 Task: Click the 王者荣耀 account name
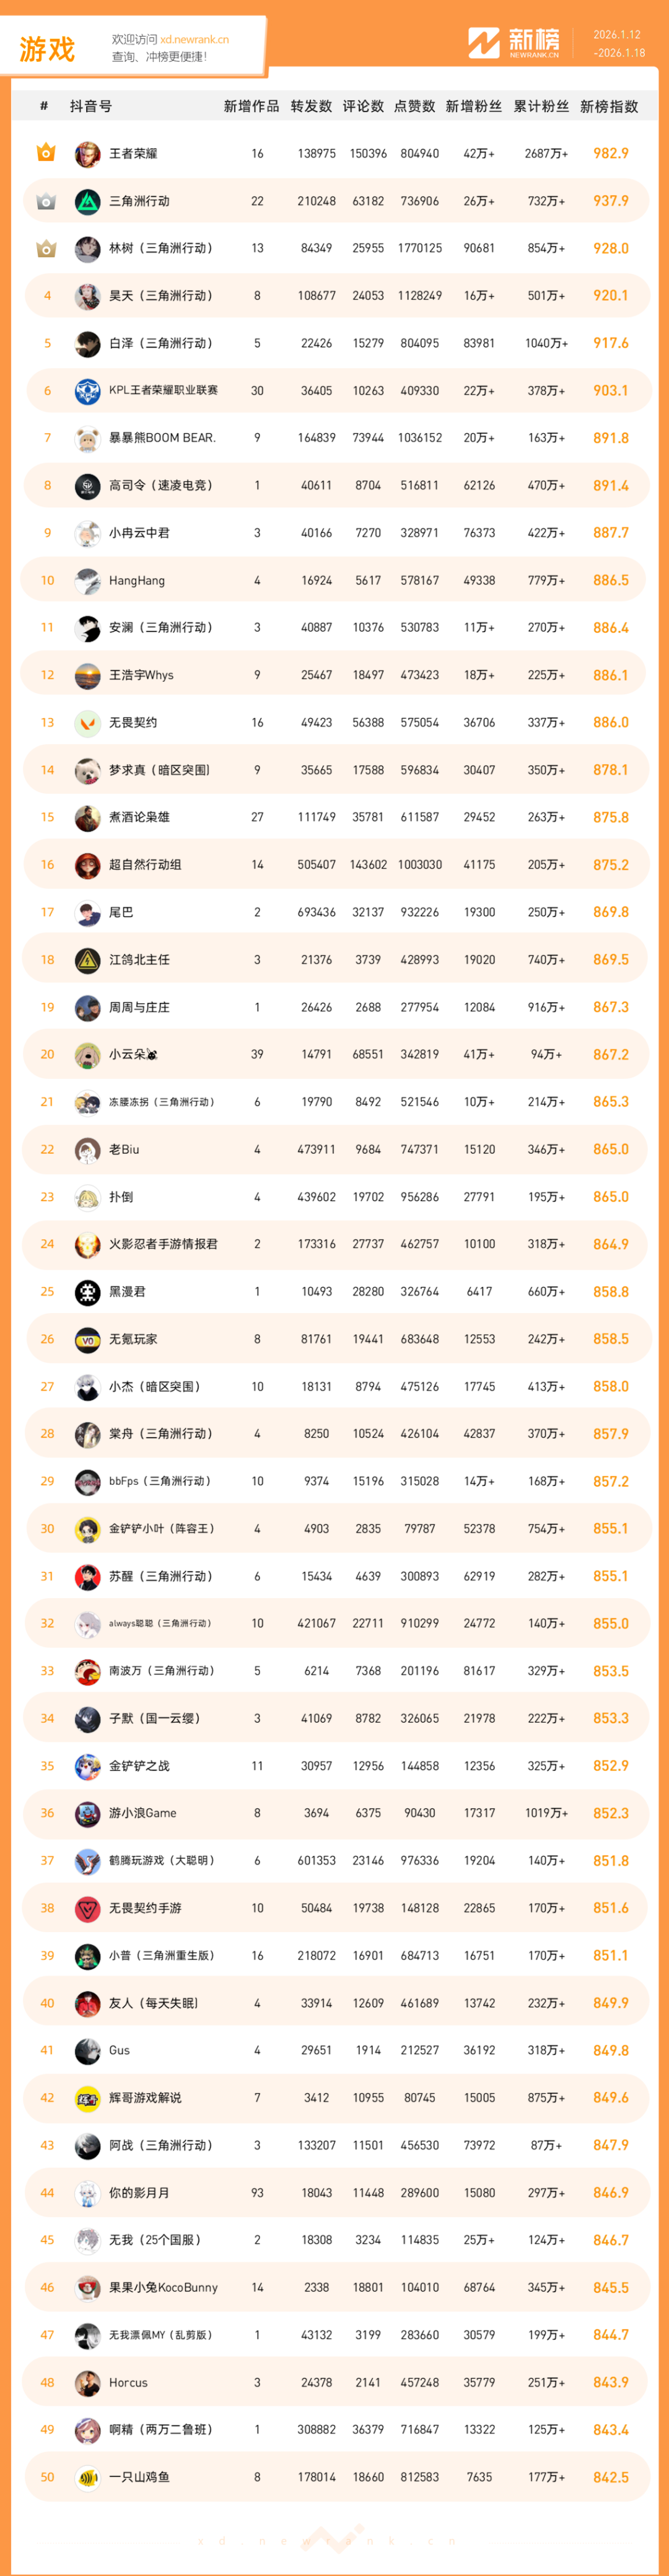click(x=133, y=154)
